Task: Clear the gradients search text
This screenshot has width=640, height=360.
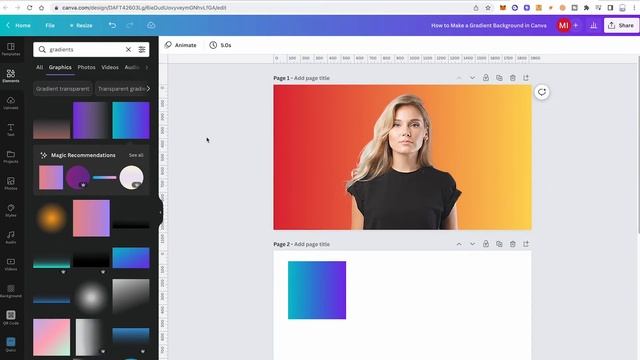Action: (128, 49)
